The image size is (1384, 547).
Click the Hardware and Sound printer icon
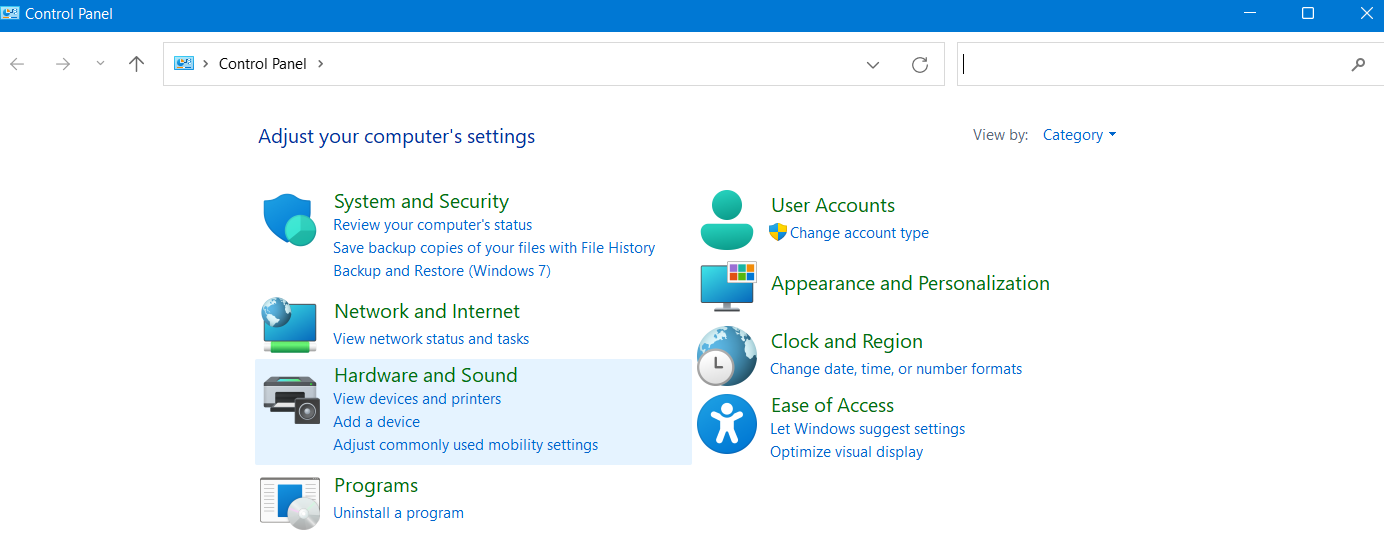(x=290, y=397)
